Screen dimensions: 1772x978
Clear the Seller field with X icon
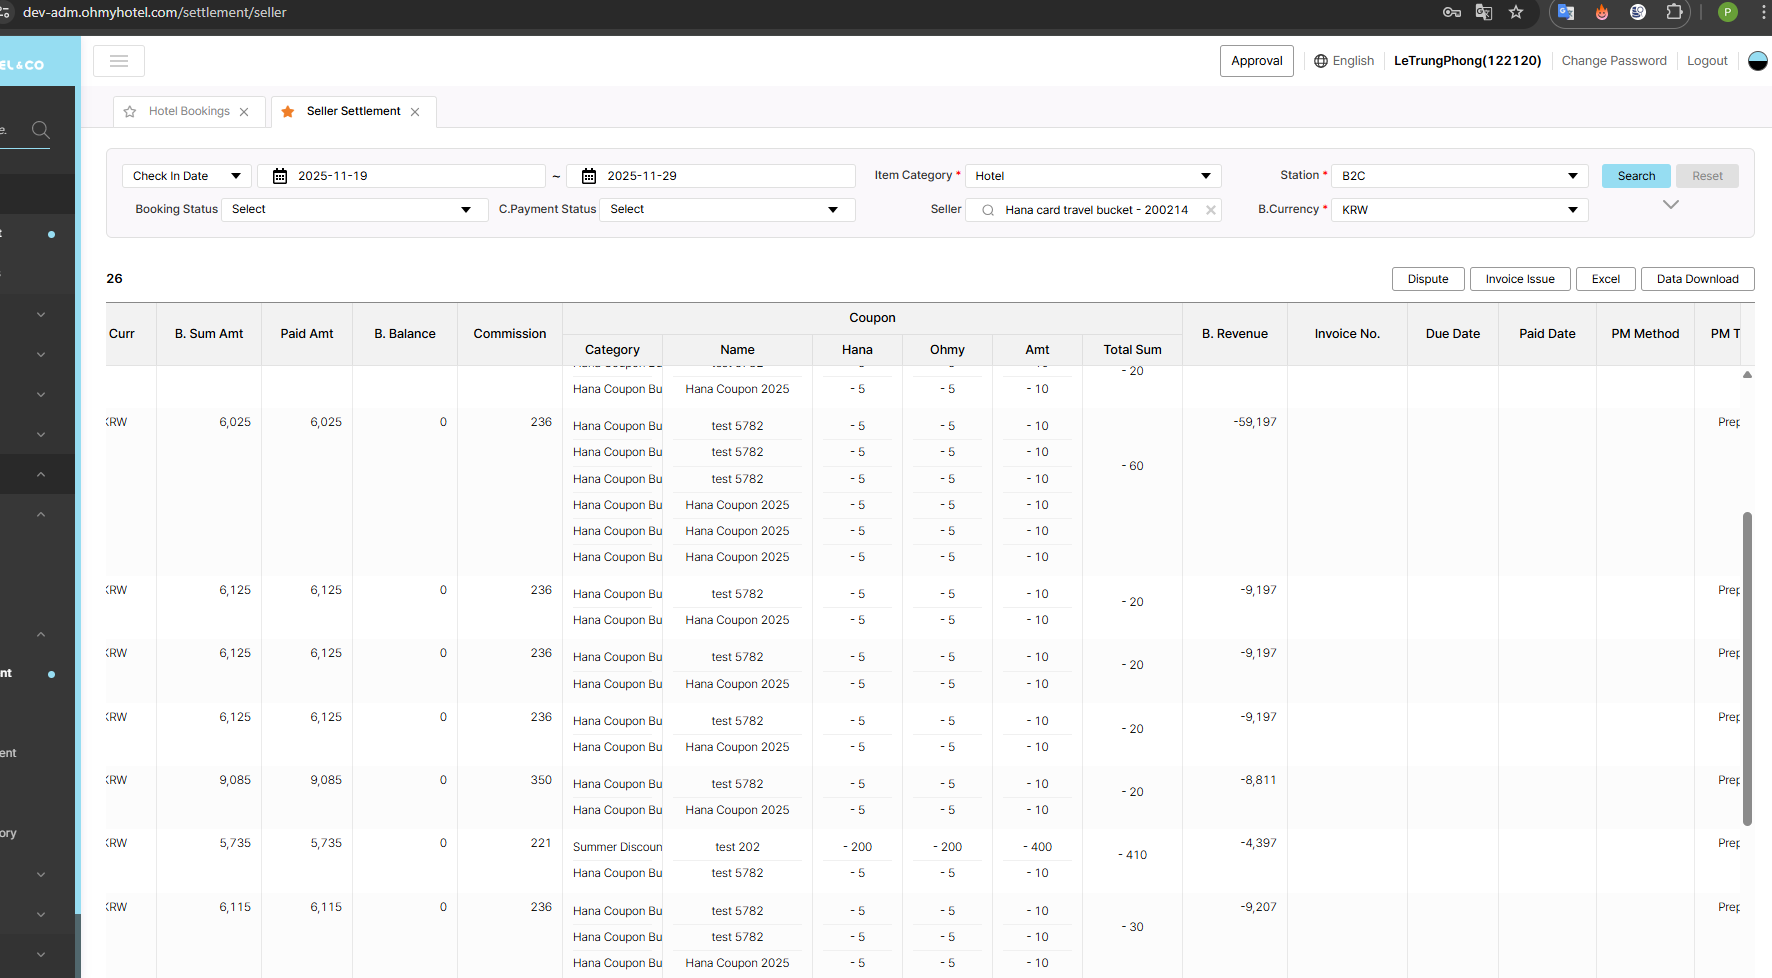[1210, 210]
